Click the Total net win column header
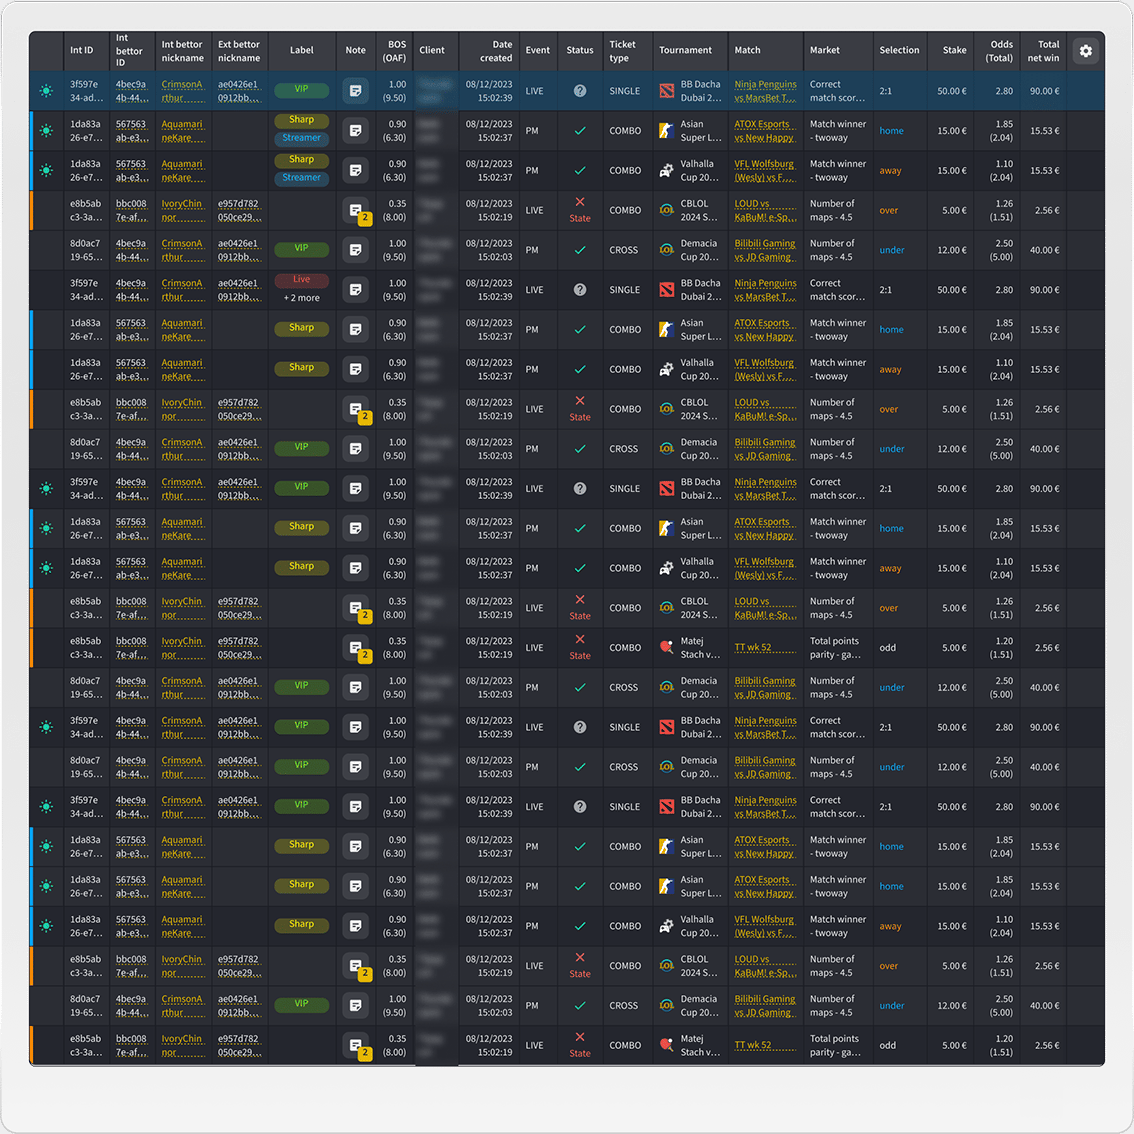 click(1042, 51)
